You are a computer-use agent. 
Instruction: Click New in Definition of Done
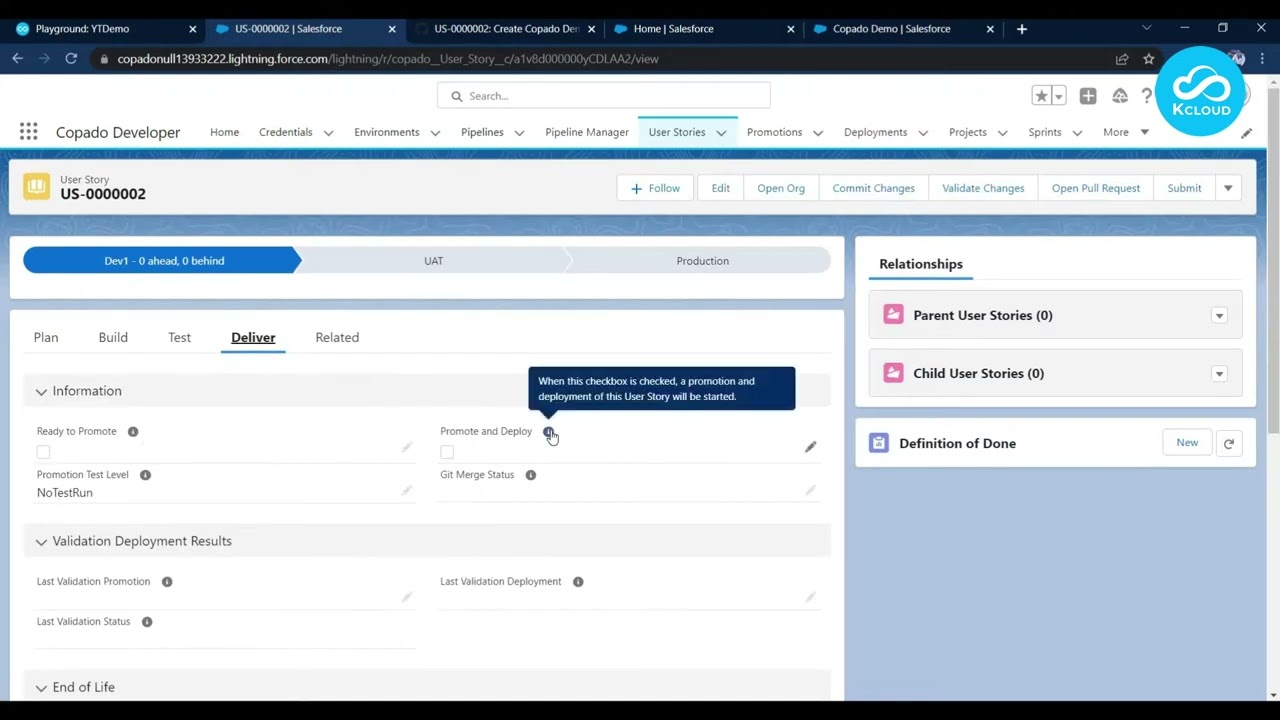tap(1187, 443)
